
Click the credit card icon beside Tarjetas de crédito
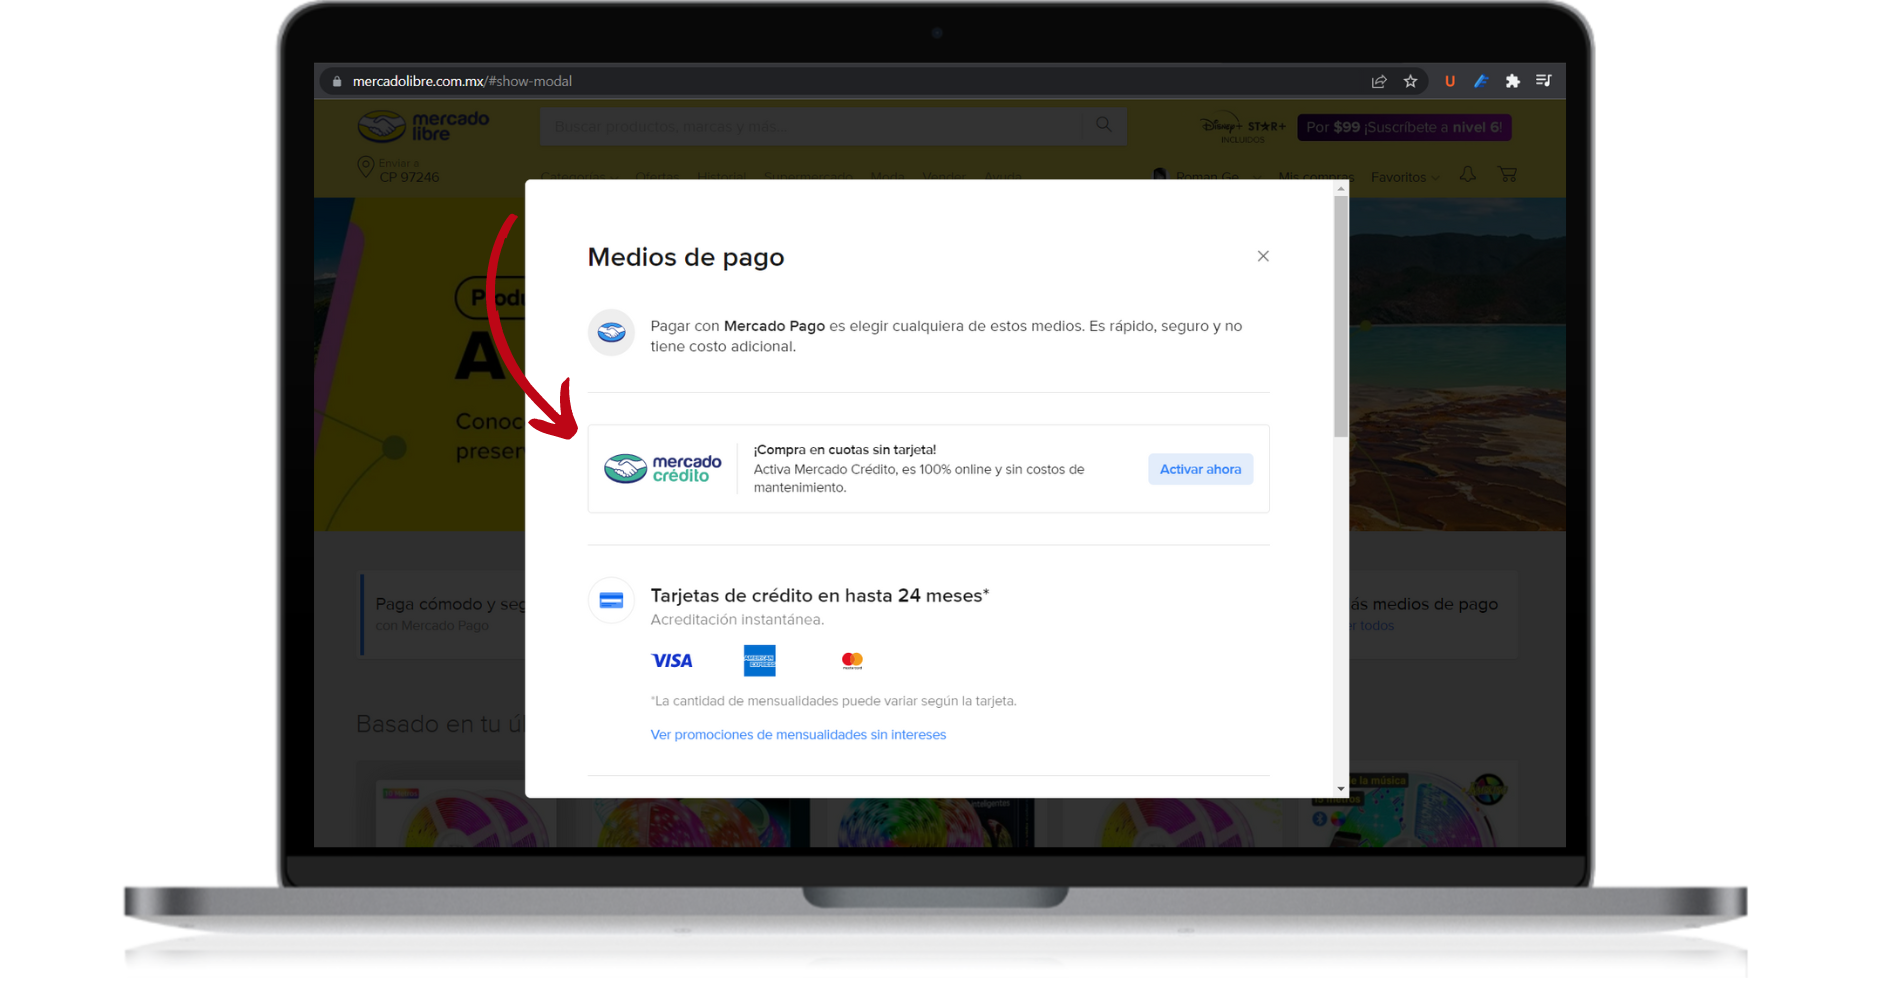click(x=610, y=600)
